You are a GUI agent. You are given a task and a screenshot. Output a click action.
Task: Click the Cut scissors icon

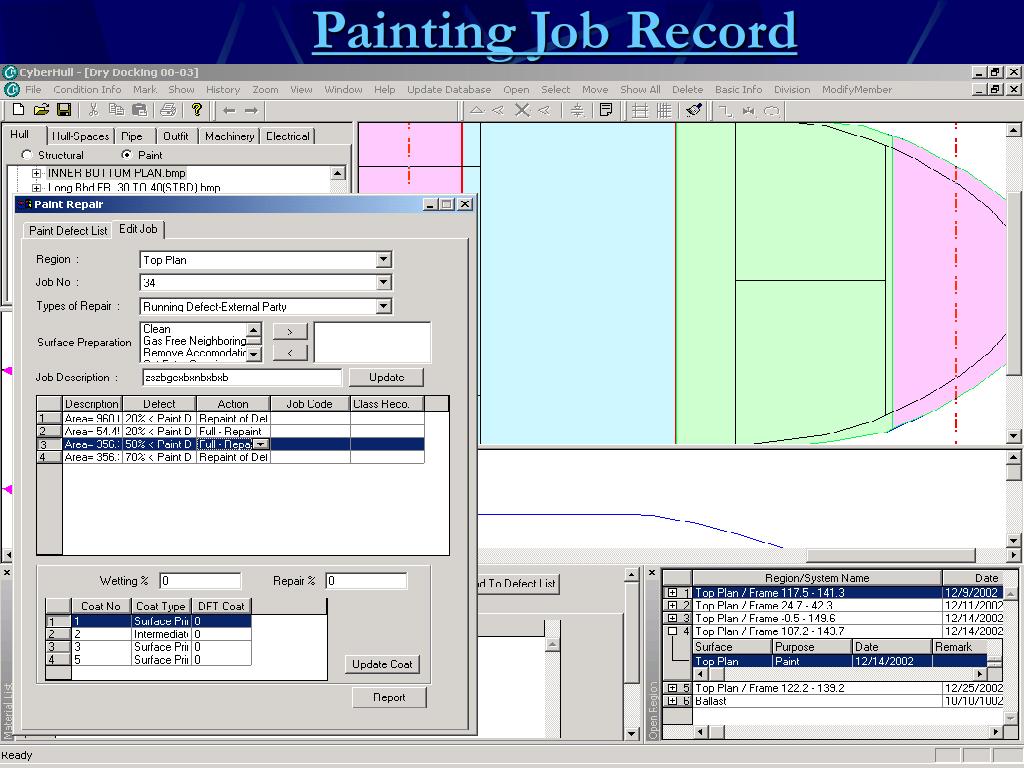coord(93,110)
